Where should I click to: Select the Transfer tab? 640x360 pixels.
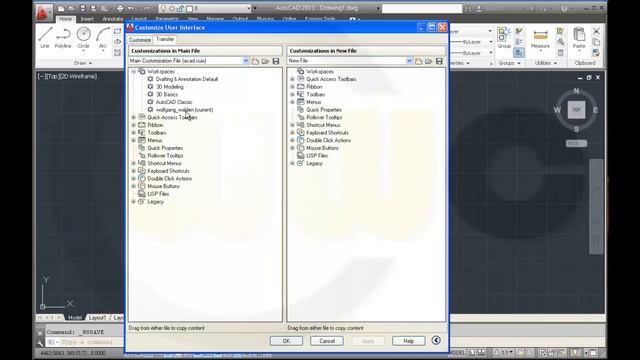click(165, 39)
